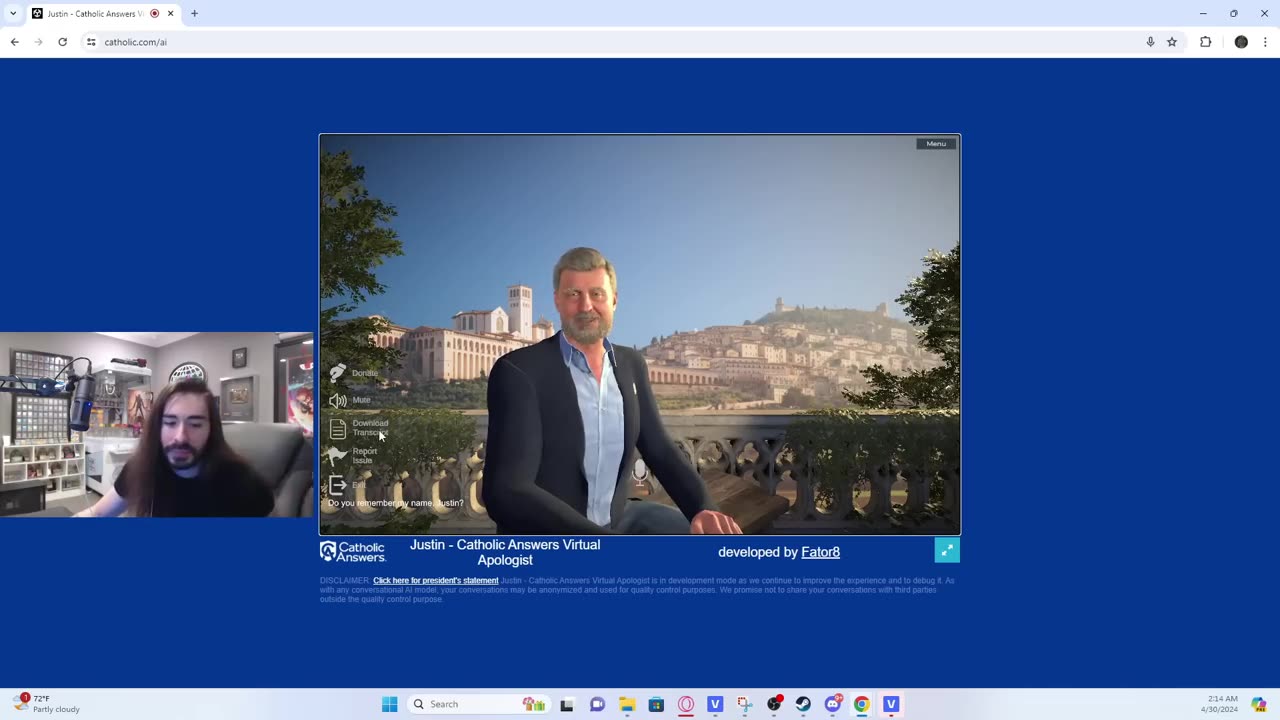Go back to the previous page

tap(15, 42)
